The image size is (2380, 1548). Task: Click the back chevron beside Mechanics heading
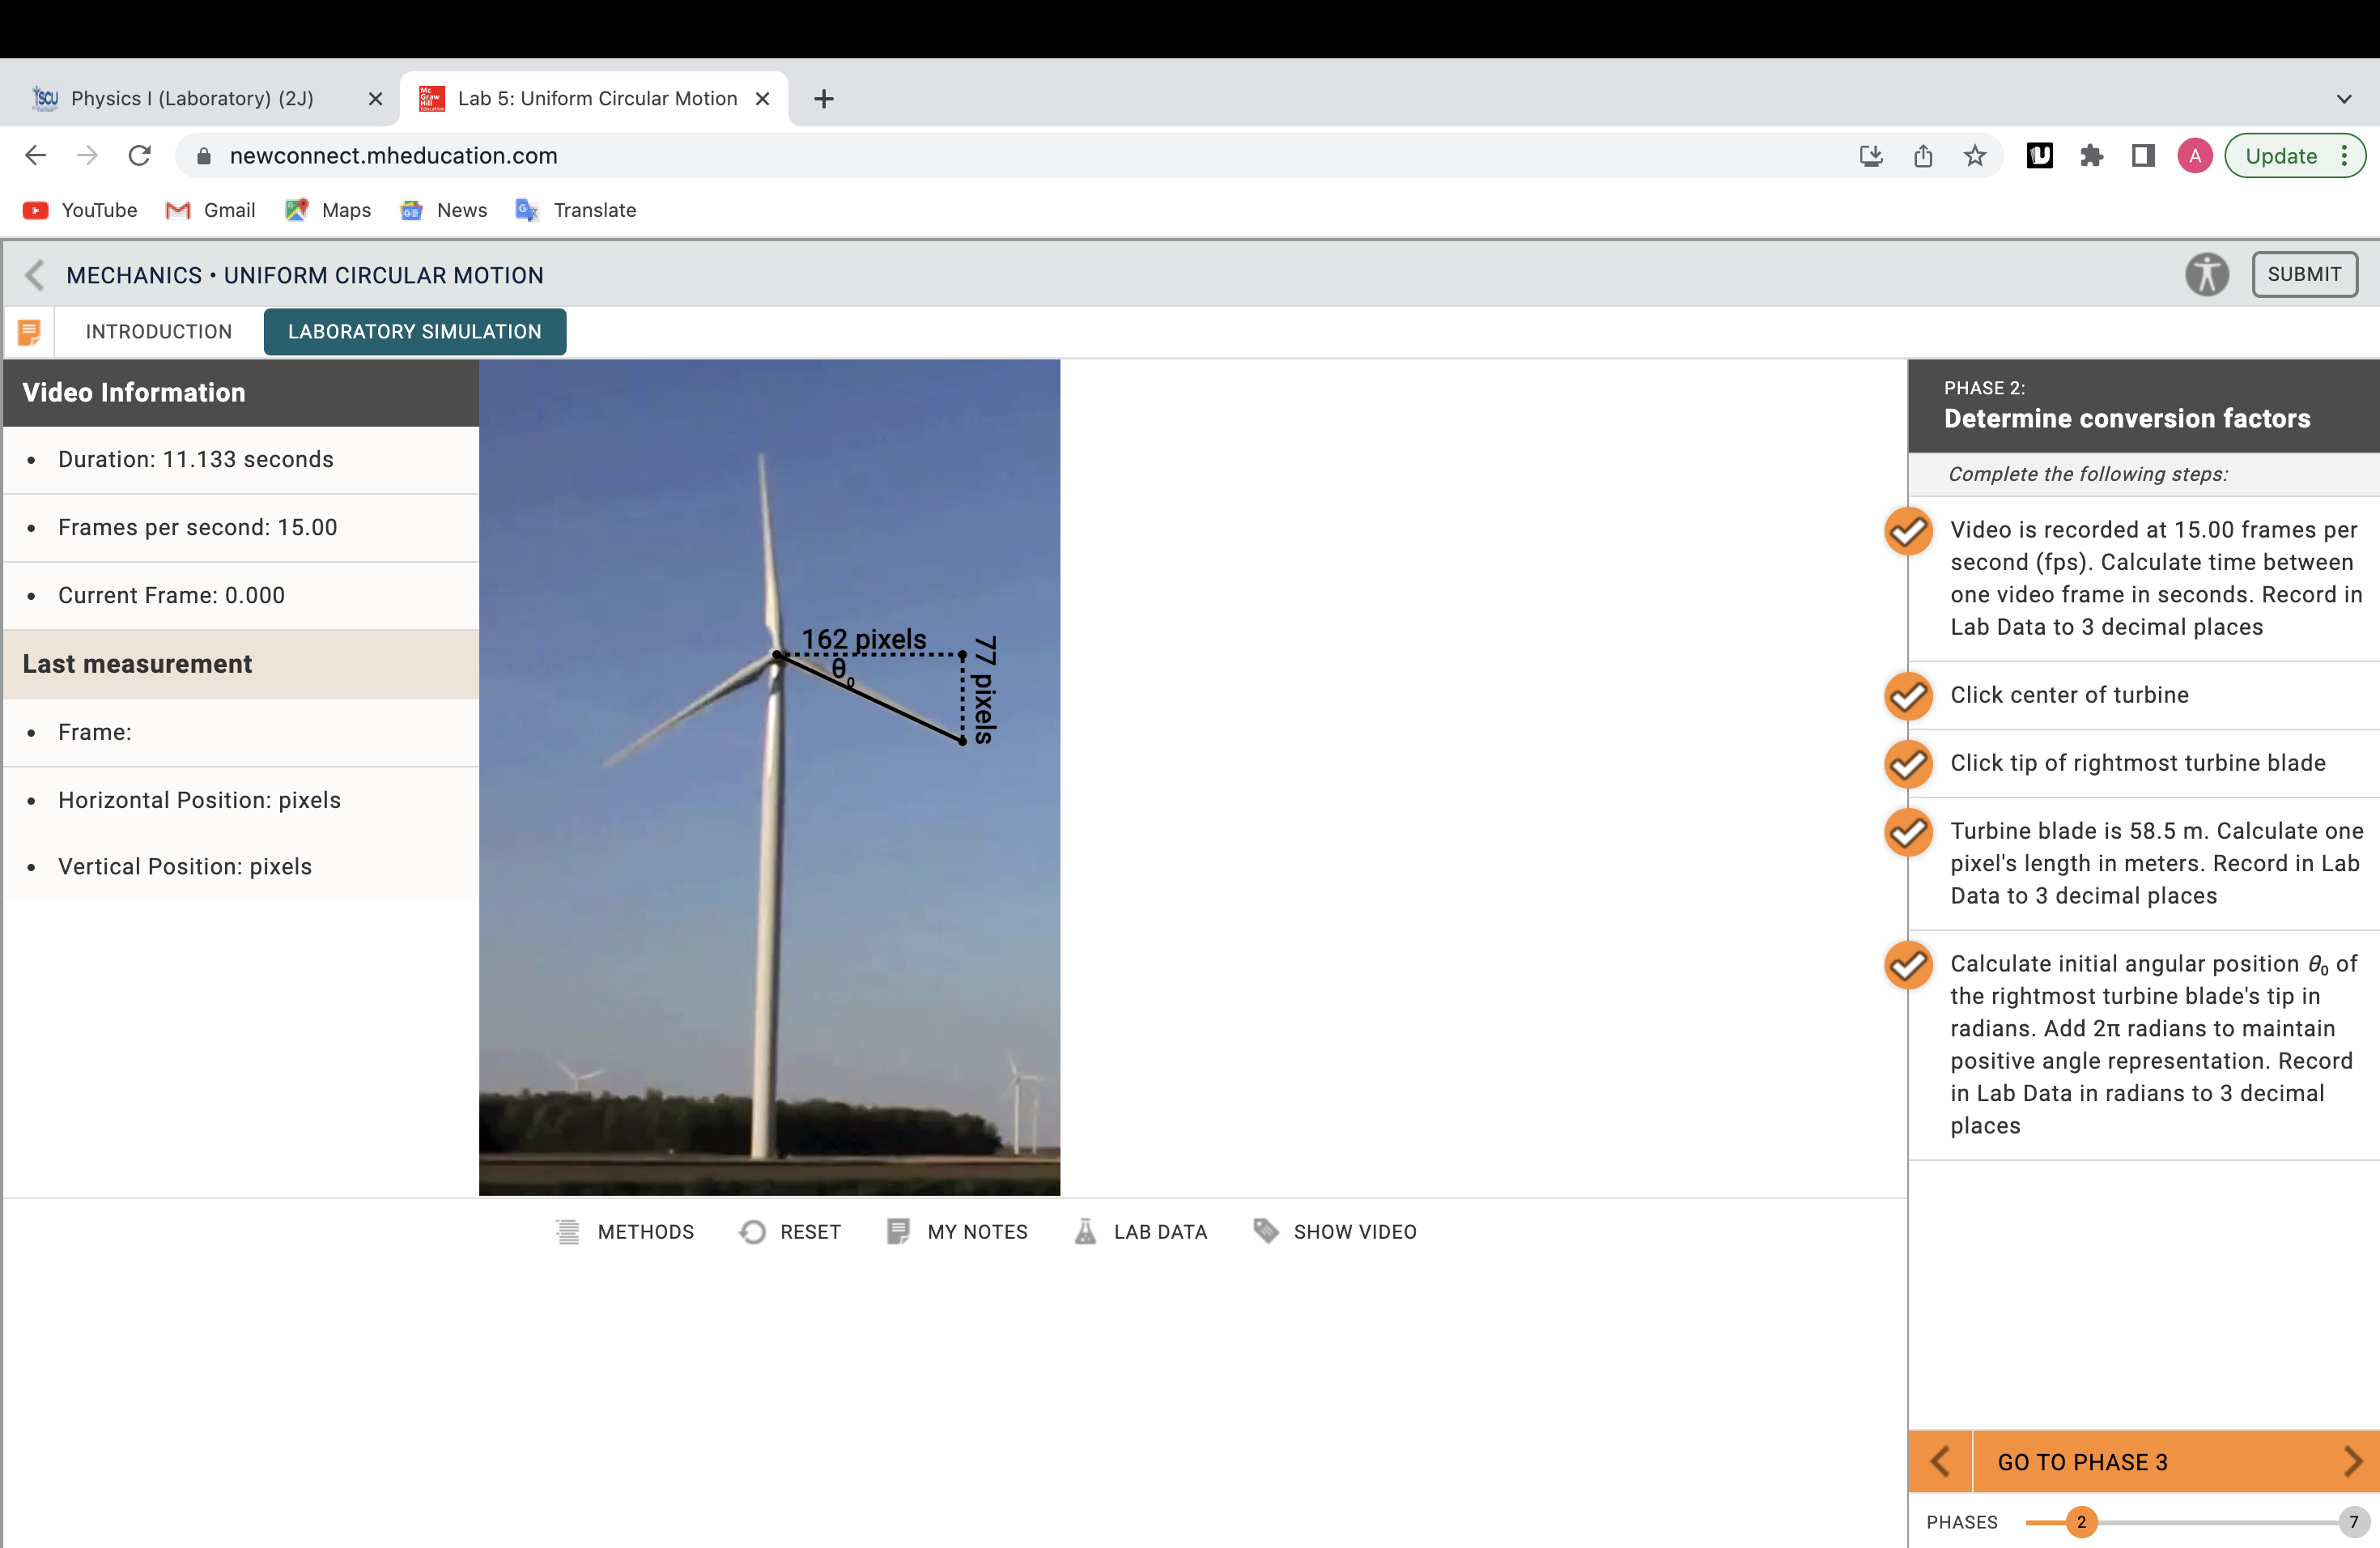[x=35, y=275]
